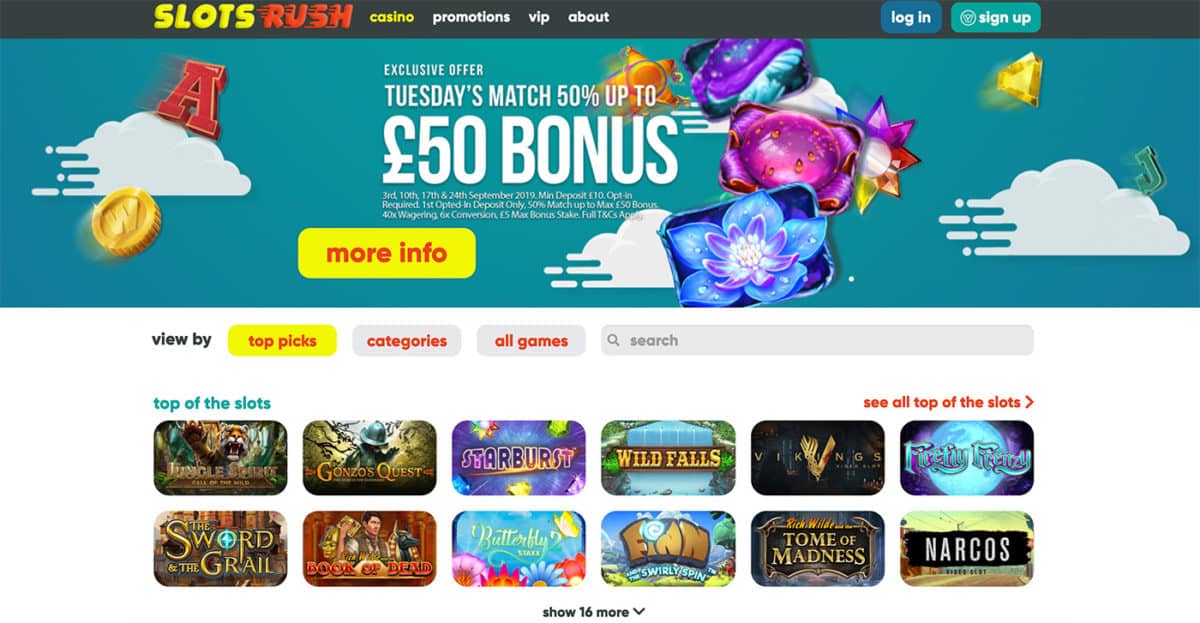Open the Firefly Frenzy game
Image resolution: width=1200 pixels, height=623 pixels.
(967, 458)
